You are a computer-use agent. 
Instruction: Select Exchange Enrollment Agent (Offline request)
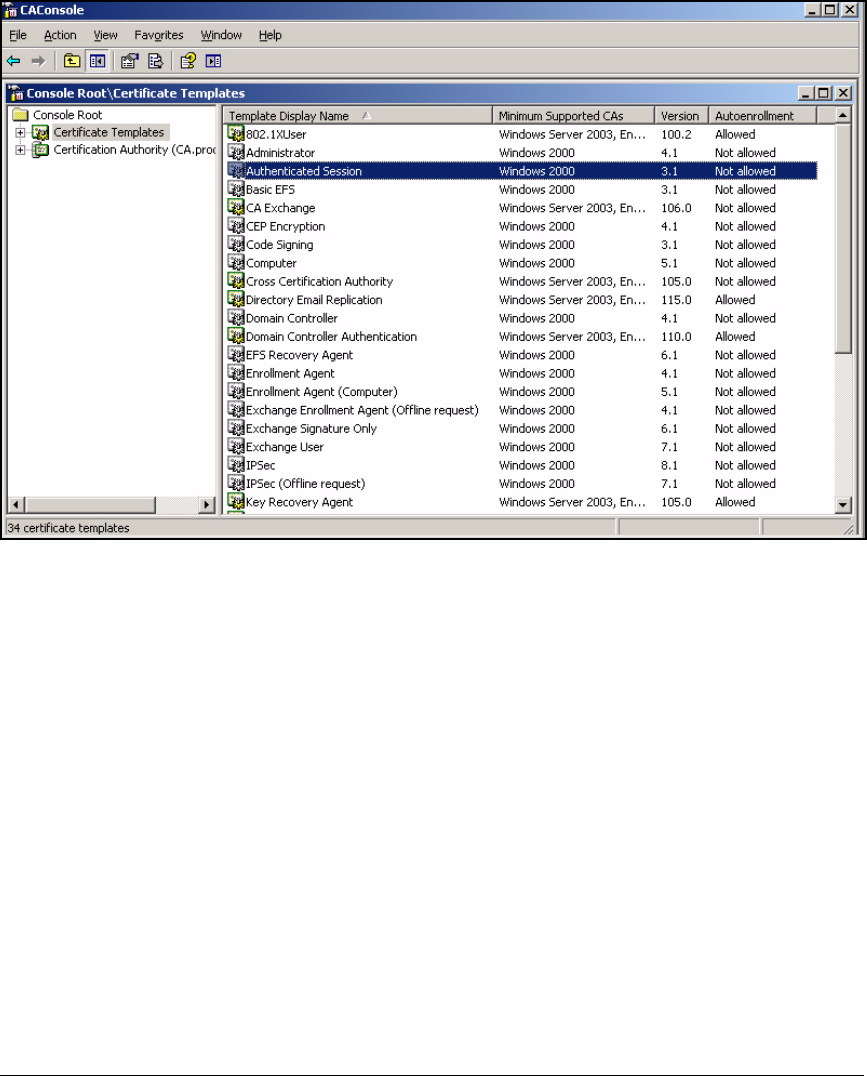point(362,410)
